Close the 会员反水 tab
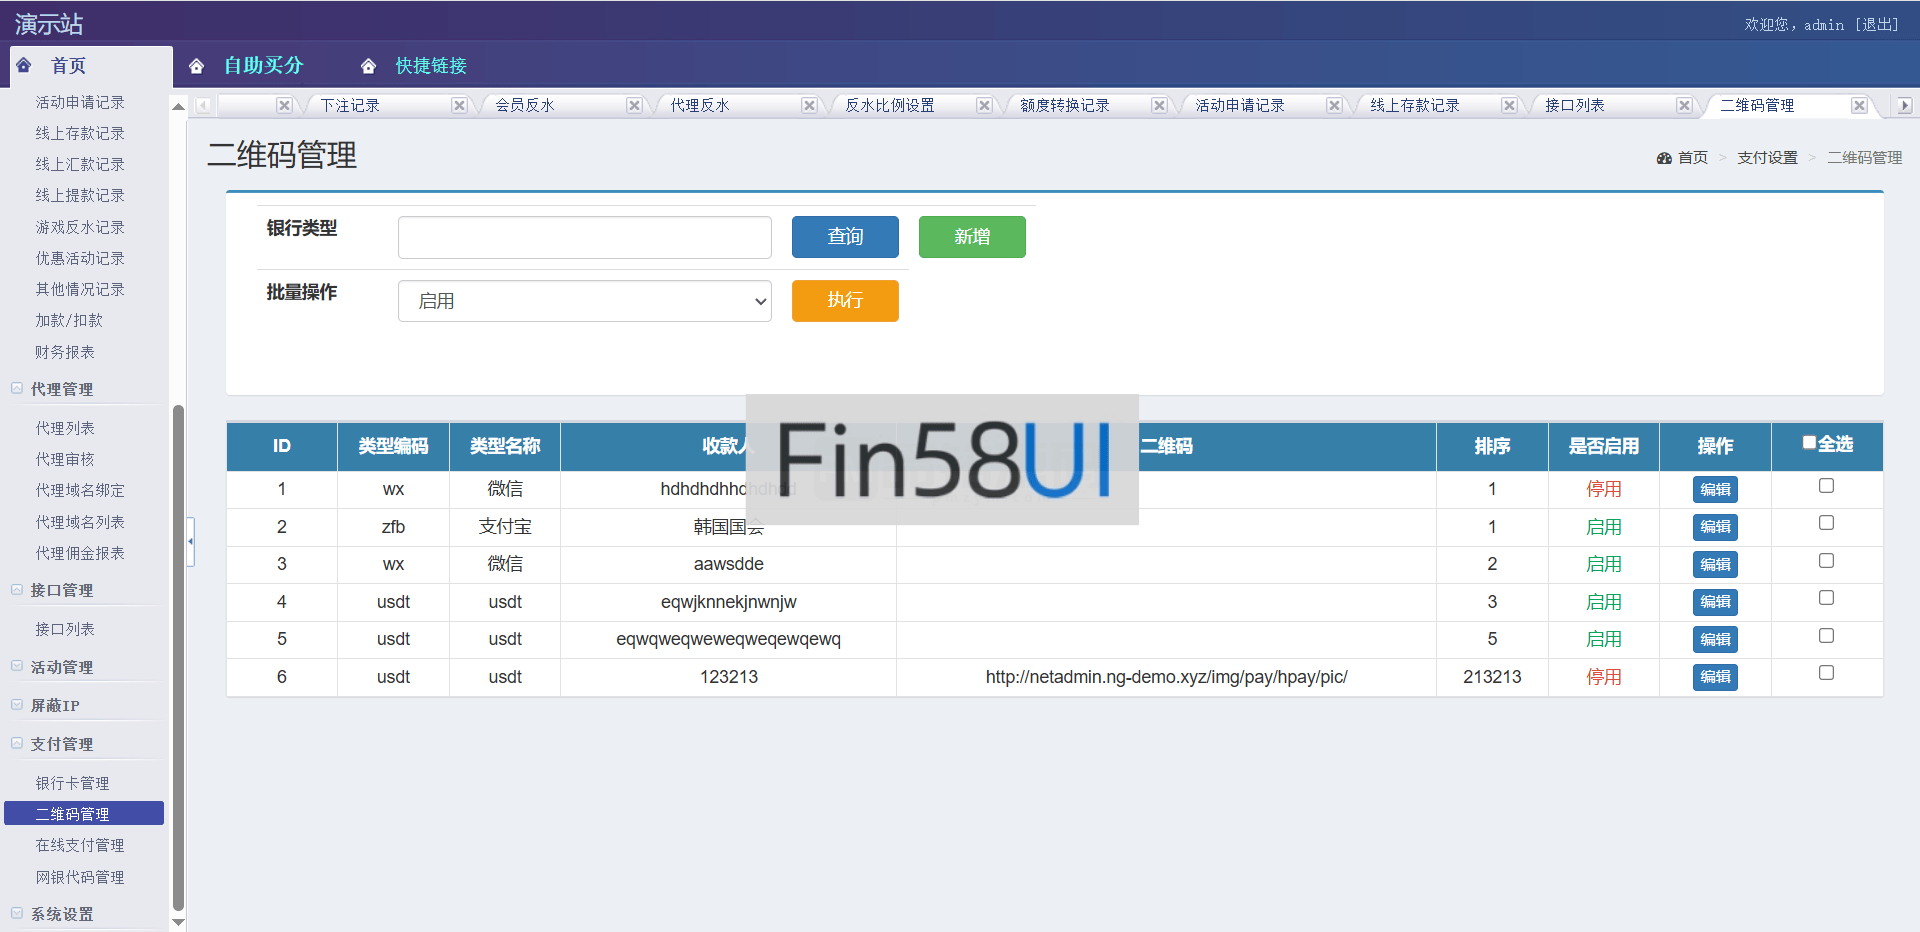Viewport: 1920px width, 932px height. point(634,105)
